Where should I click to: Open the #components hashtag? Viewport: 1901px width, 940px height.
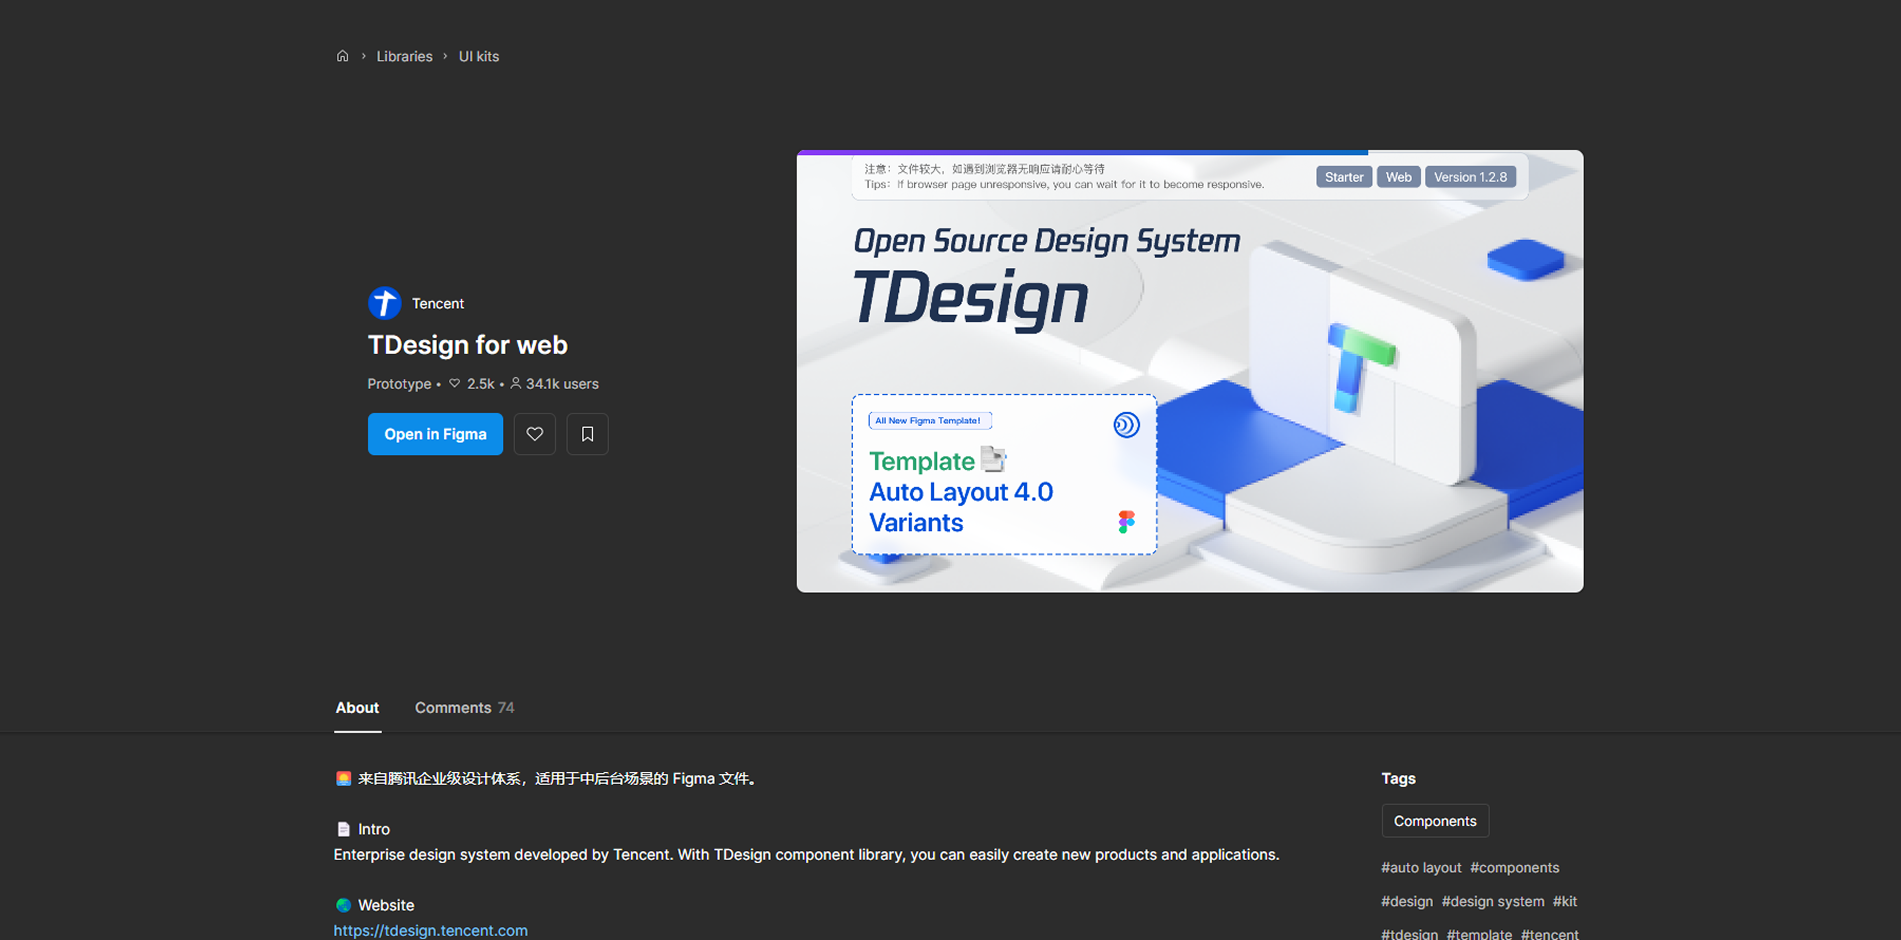tap(1514, 867)
